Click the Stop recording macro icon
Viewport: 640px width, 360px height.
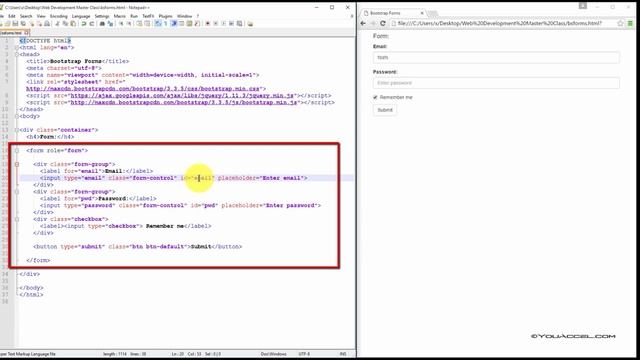216,24
